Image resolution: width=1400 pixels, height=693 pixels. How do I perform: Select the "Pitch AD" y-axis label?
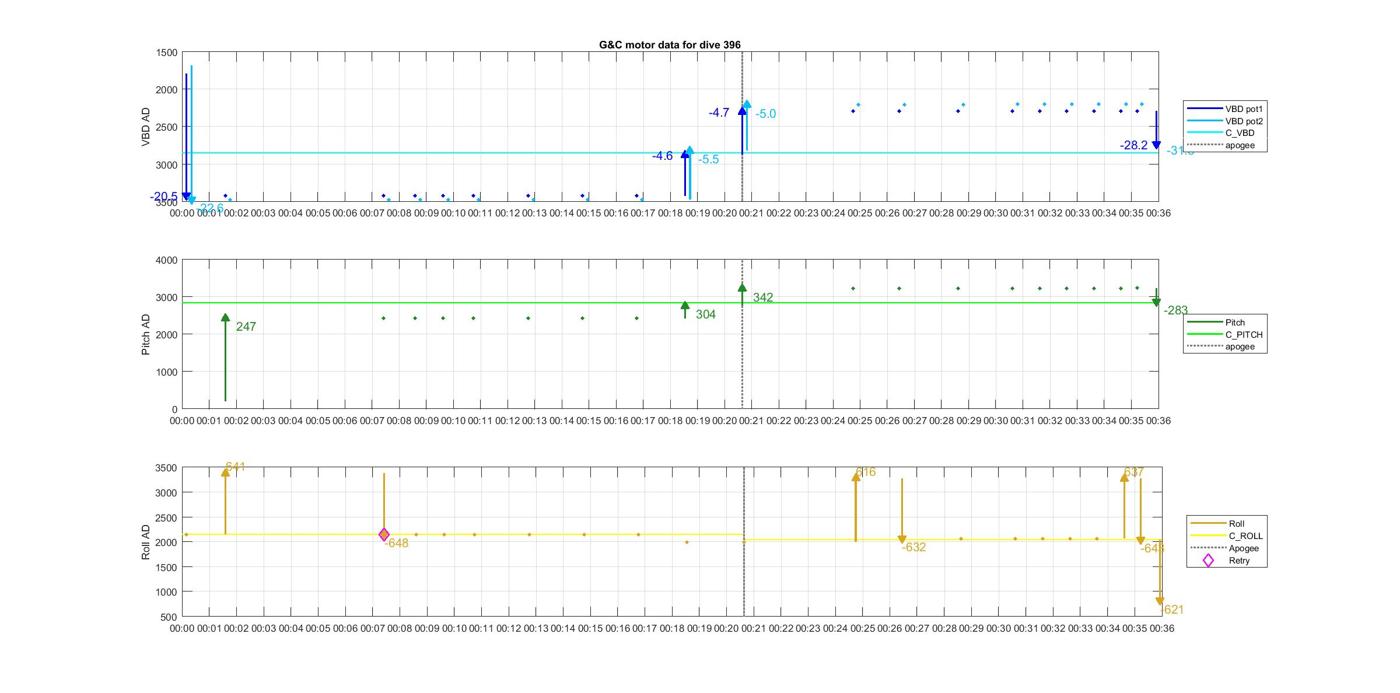pyautogui.click(x=146, y=334)
